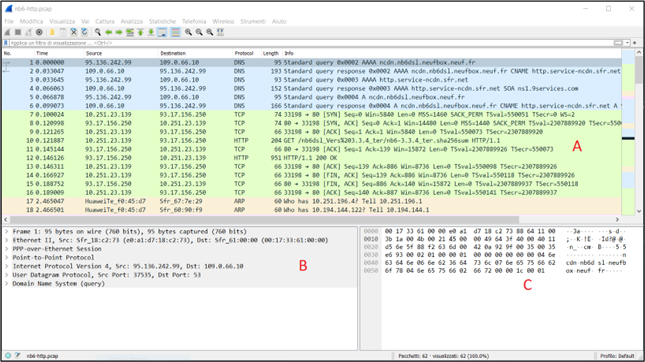Expand User Datagram Protocol row
The width and height of the screenshot is (645, 362).
point(7,275)
